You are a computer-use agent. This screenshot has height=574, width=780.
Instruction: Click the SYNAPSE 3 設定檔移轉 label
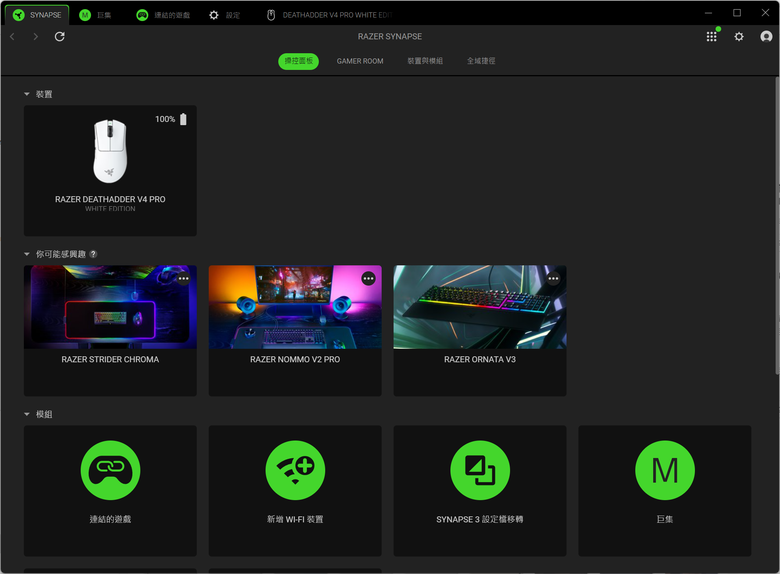tap(480, 519)
